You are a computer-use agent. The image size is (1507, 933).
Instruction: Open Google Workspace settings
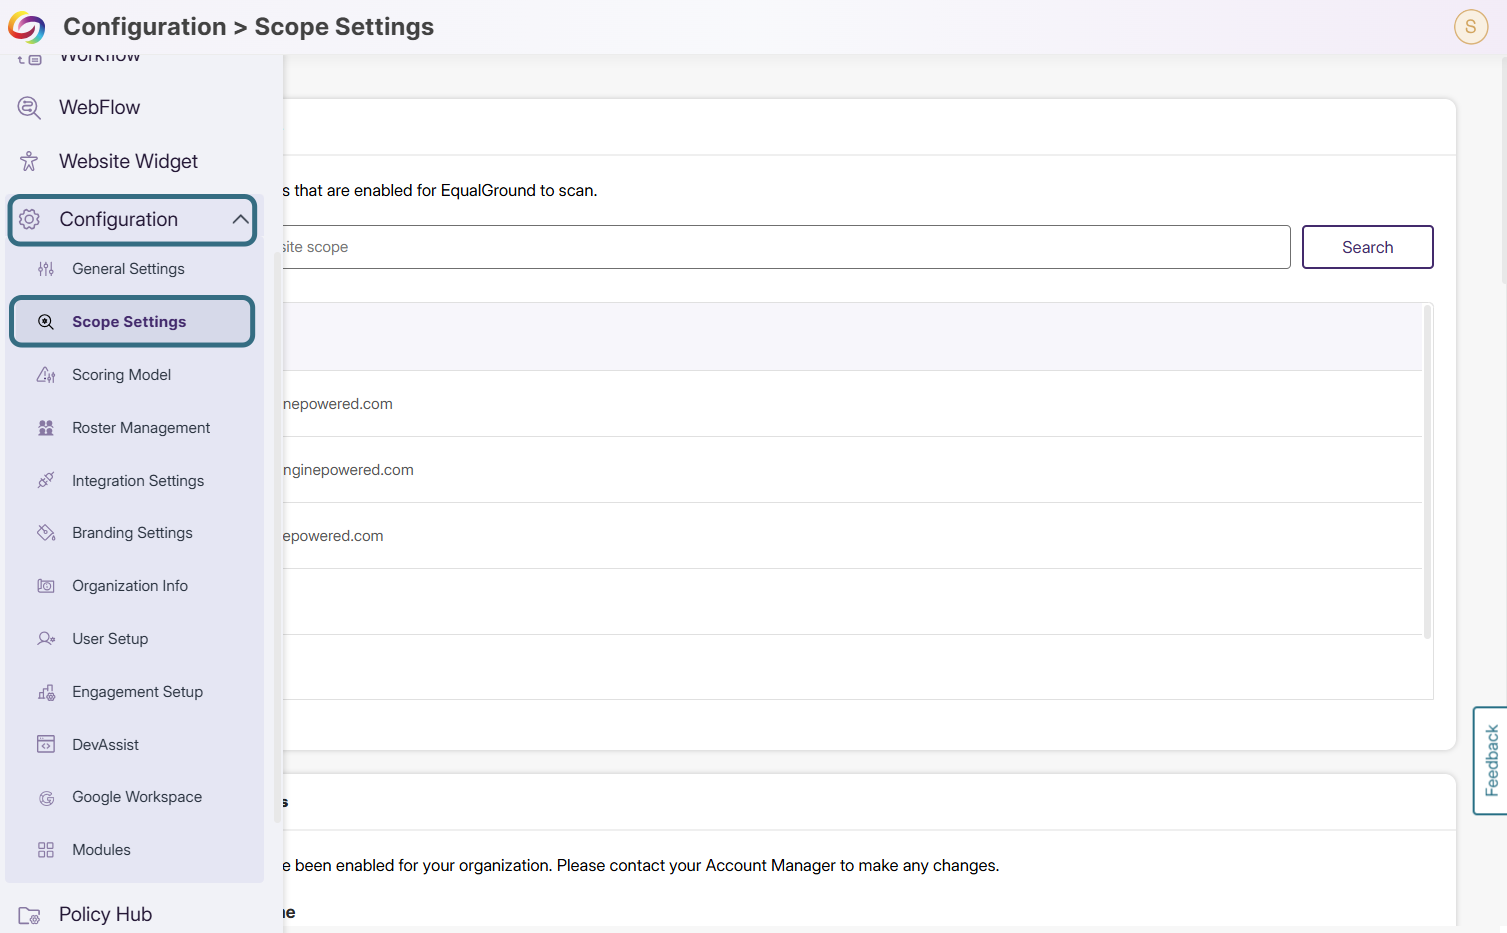pyautogui.click(x=137, y=797)
